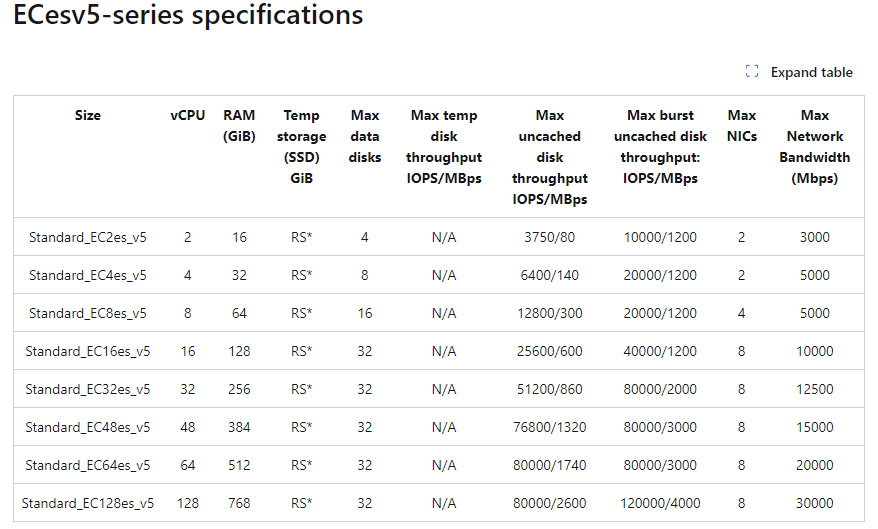The image size is (878, 529).
Task: Click the Size column header
Action: (x=88, y=115)
